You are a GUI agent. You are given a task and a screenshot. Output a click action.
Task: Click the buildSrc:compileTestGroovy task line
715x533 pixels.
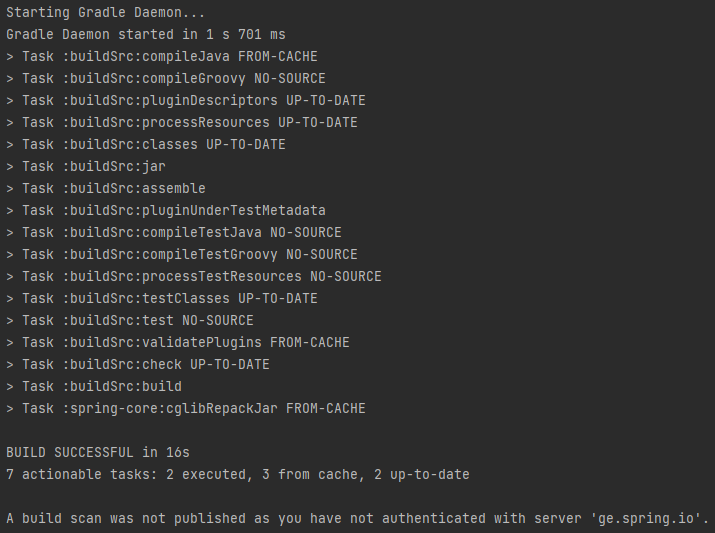182,254
